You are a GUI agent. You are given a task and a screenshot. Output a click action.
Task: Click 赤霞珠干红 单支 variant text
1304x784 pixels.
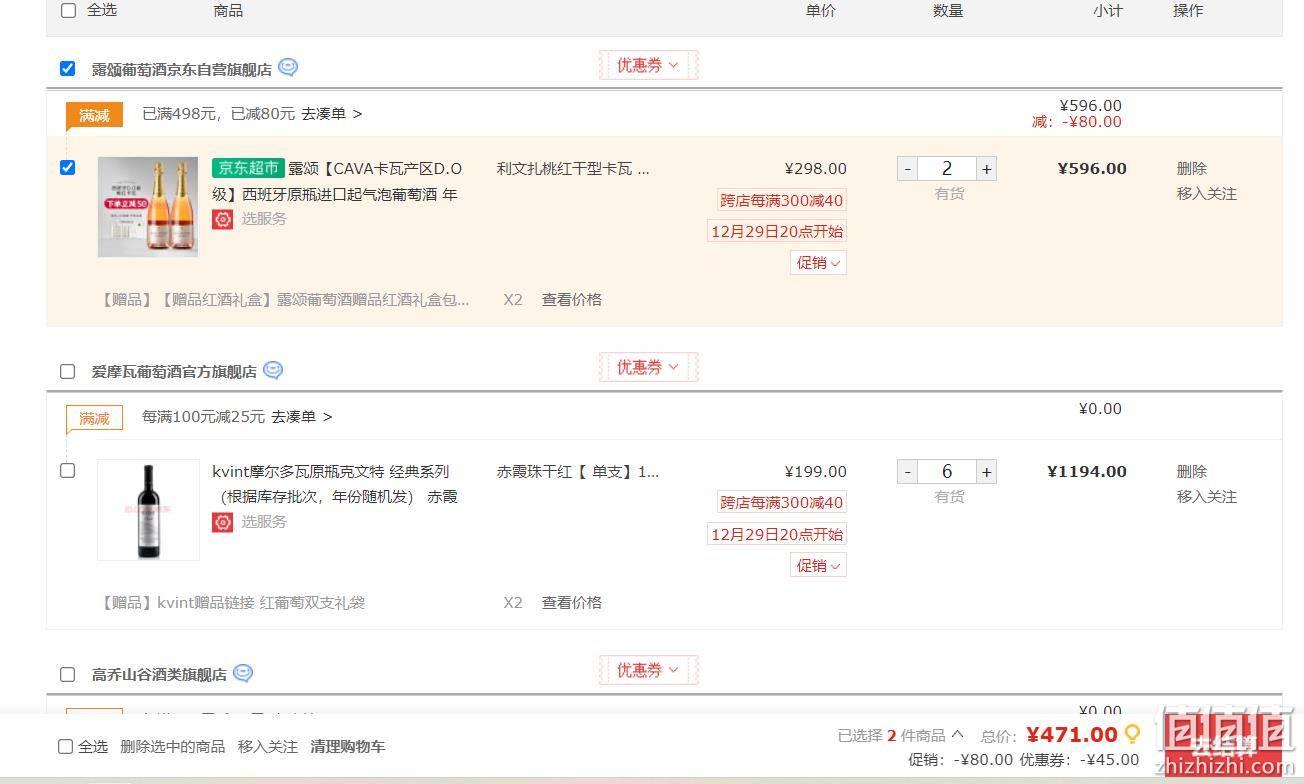tap(578, 472)
